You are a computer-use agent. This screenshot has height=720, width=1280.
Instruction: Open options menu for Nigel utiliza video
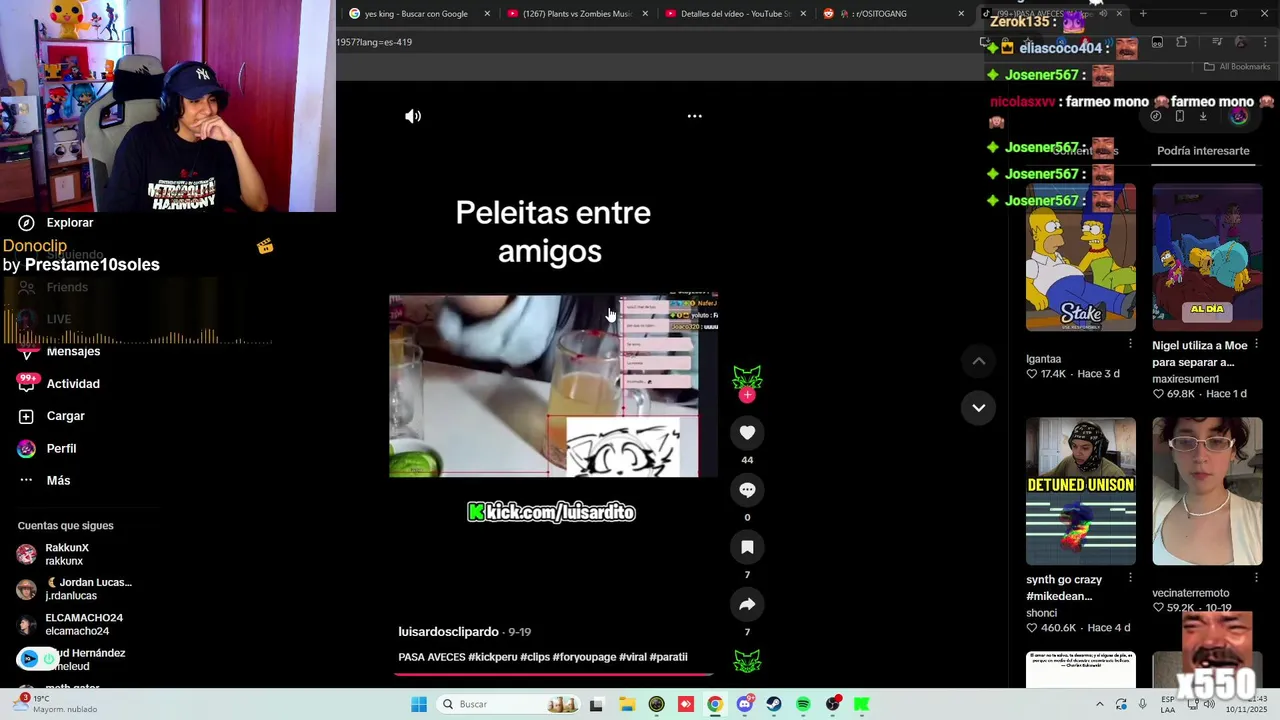pos(1257,344)
